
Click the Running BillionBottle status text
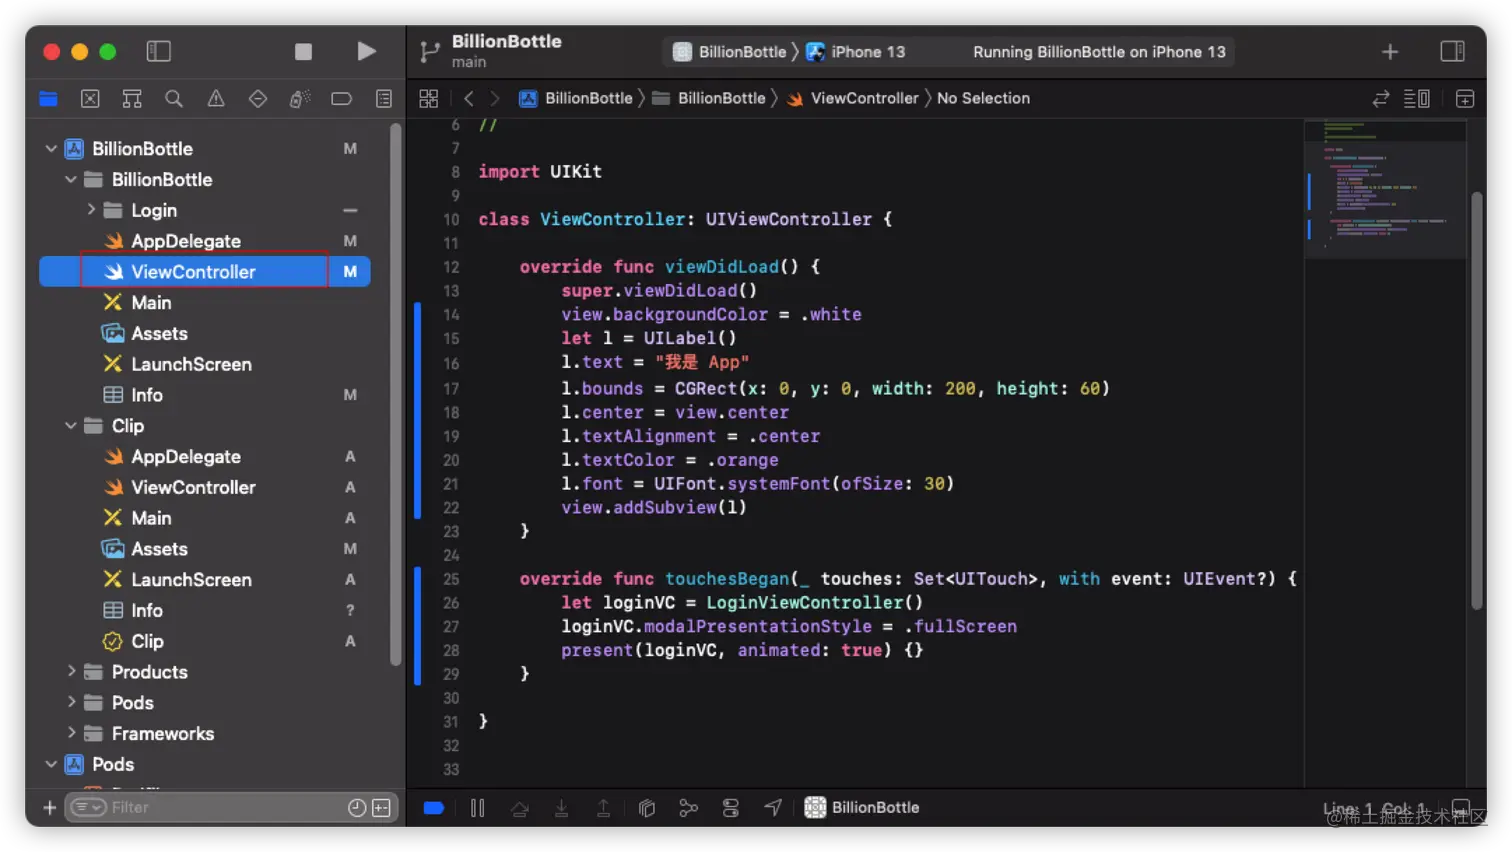[x=1099, y=52]
